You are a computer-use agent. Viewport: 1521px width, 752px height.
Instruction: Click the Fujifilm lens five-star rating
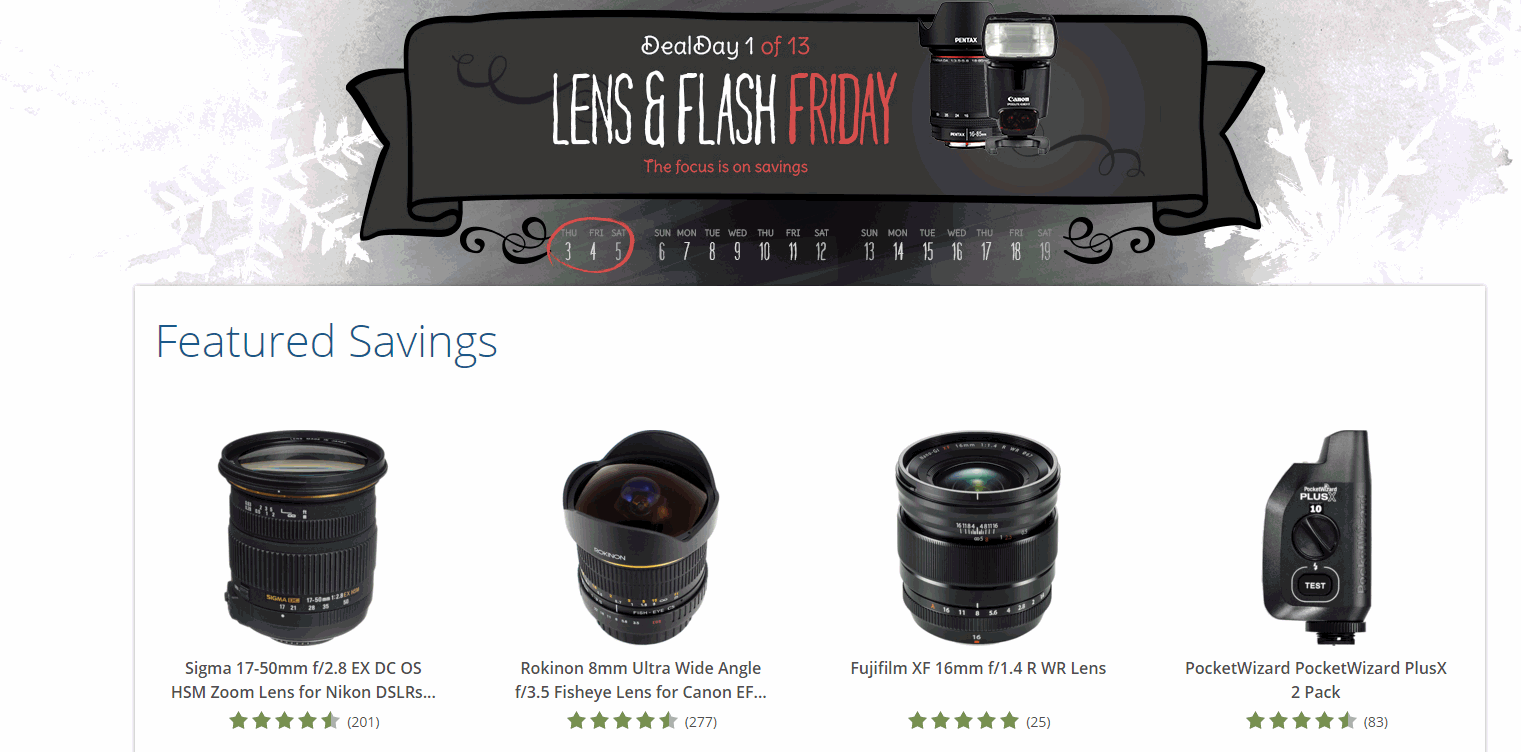(x=963, y=721)
